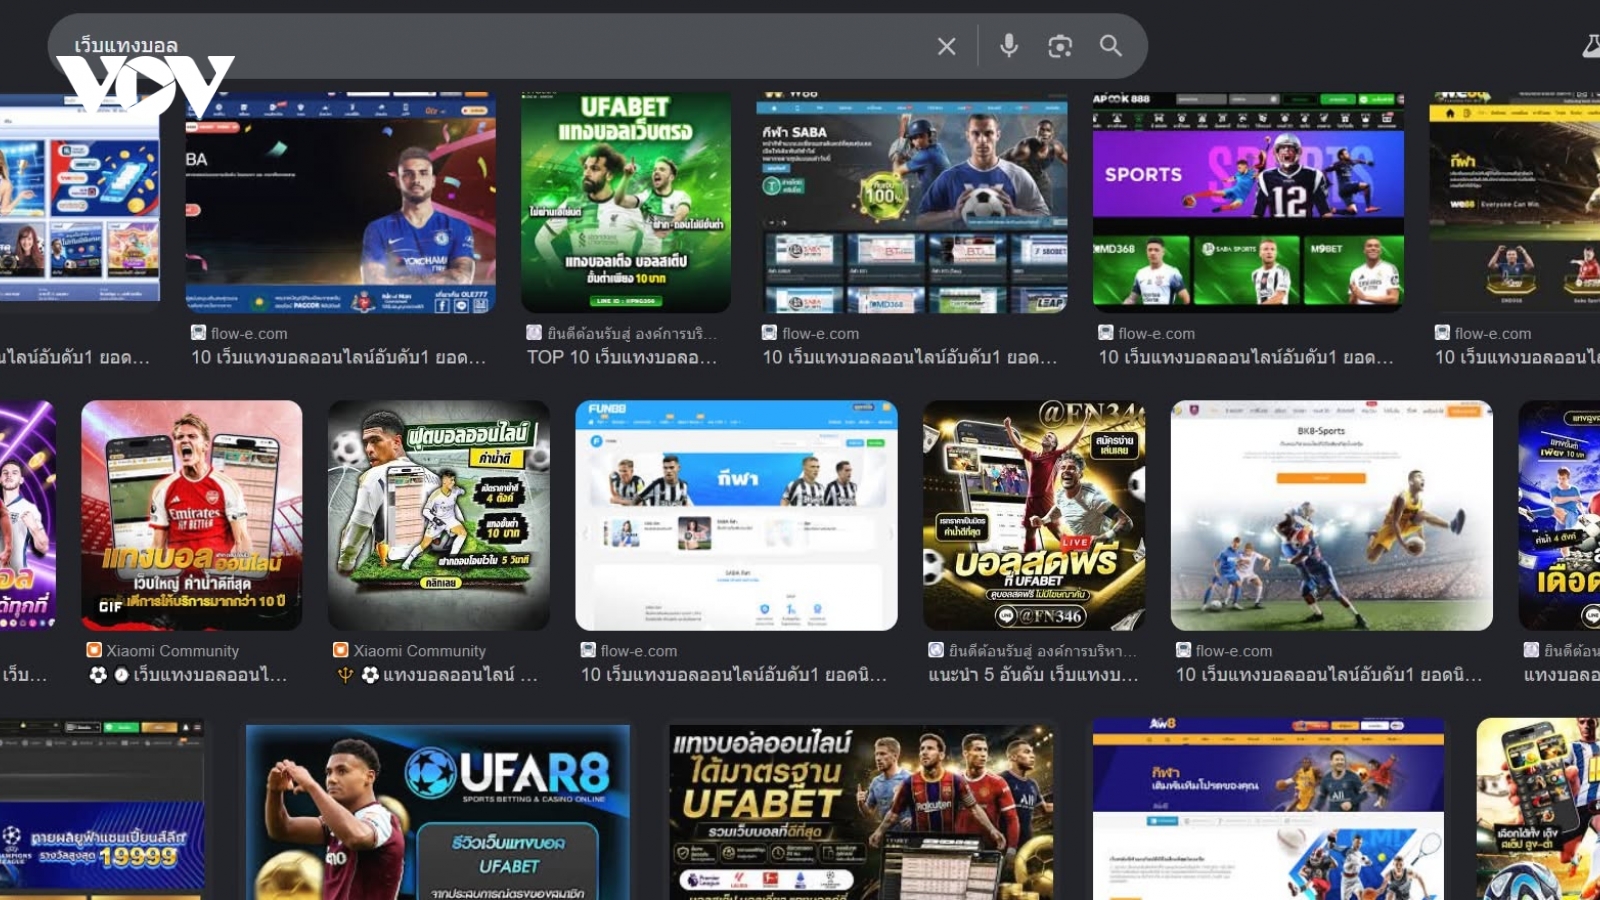This screenshot has height=900, width=1600.
Task: Click flow-e.com favicon below BK8-Sports image
Action: (x=1183, y=650)
